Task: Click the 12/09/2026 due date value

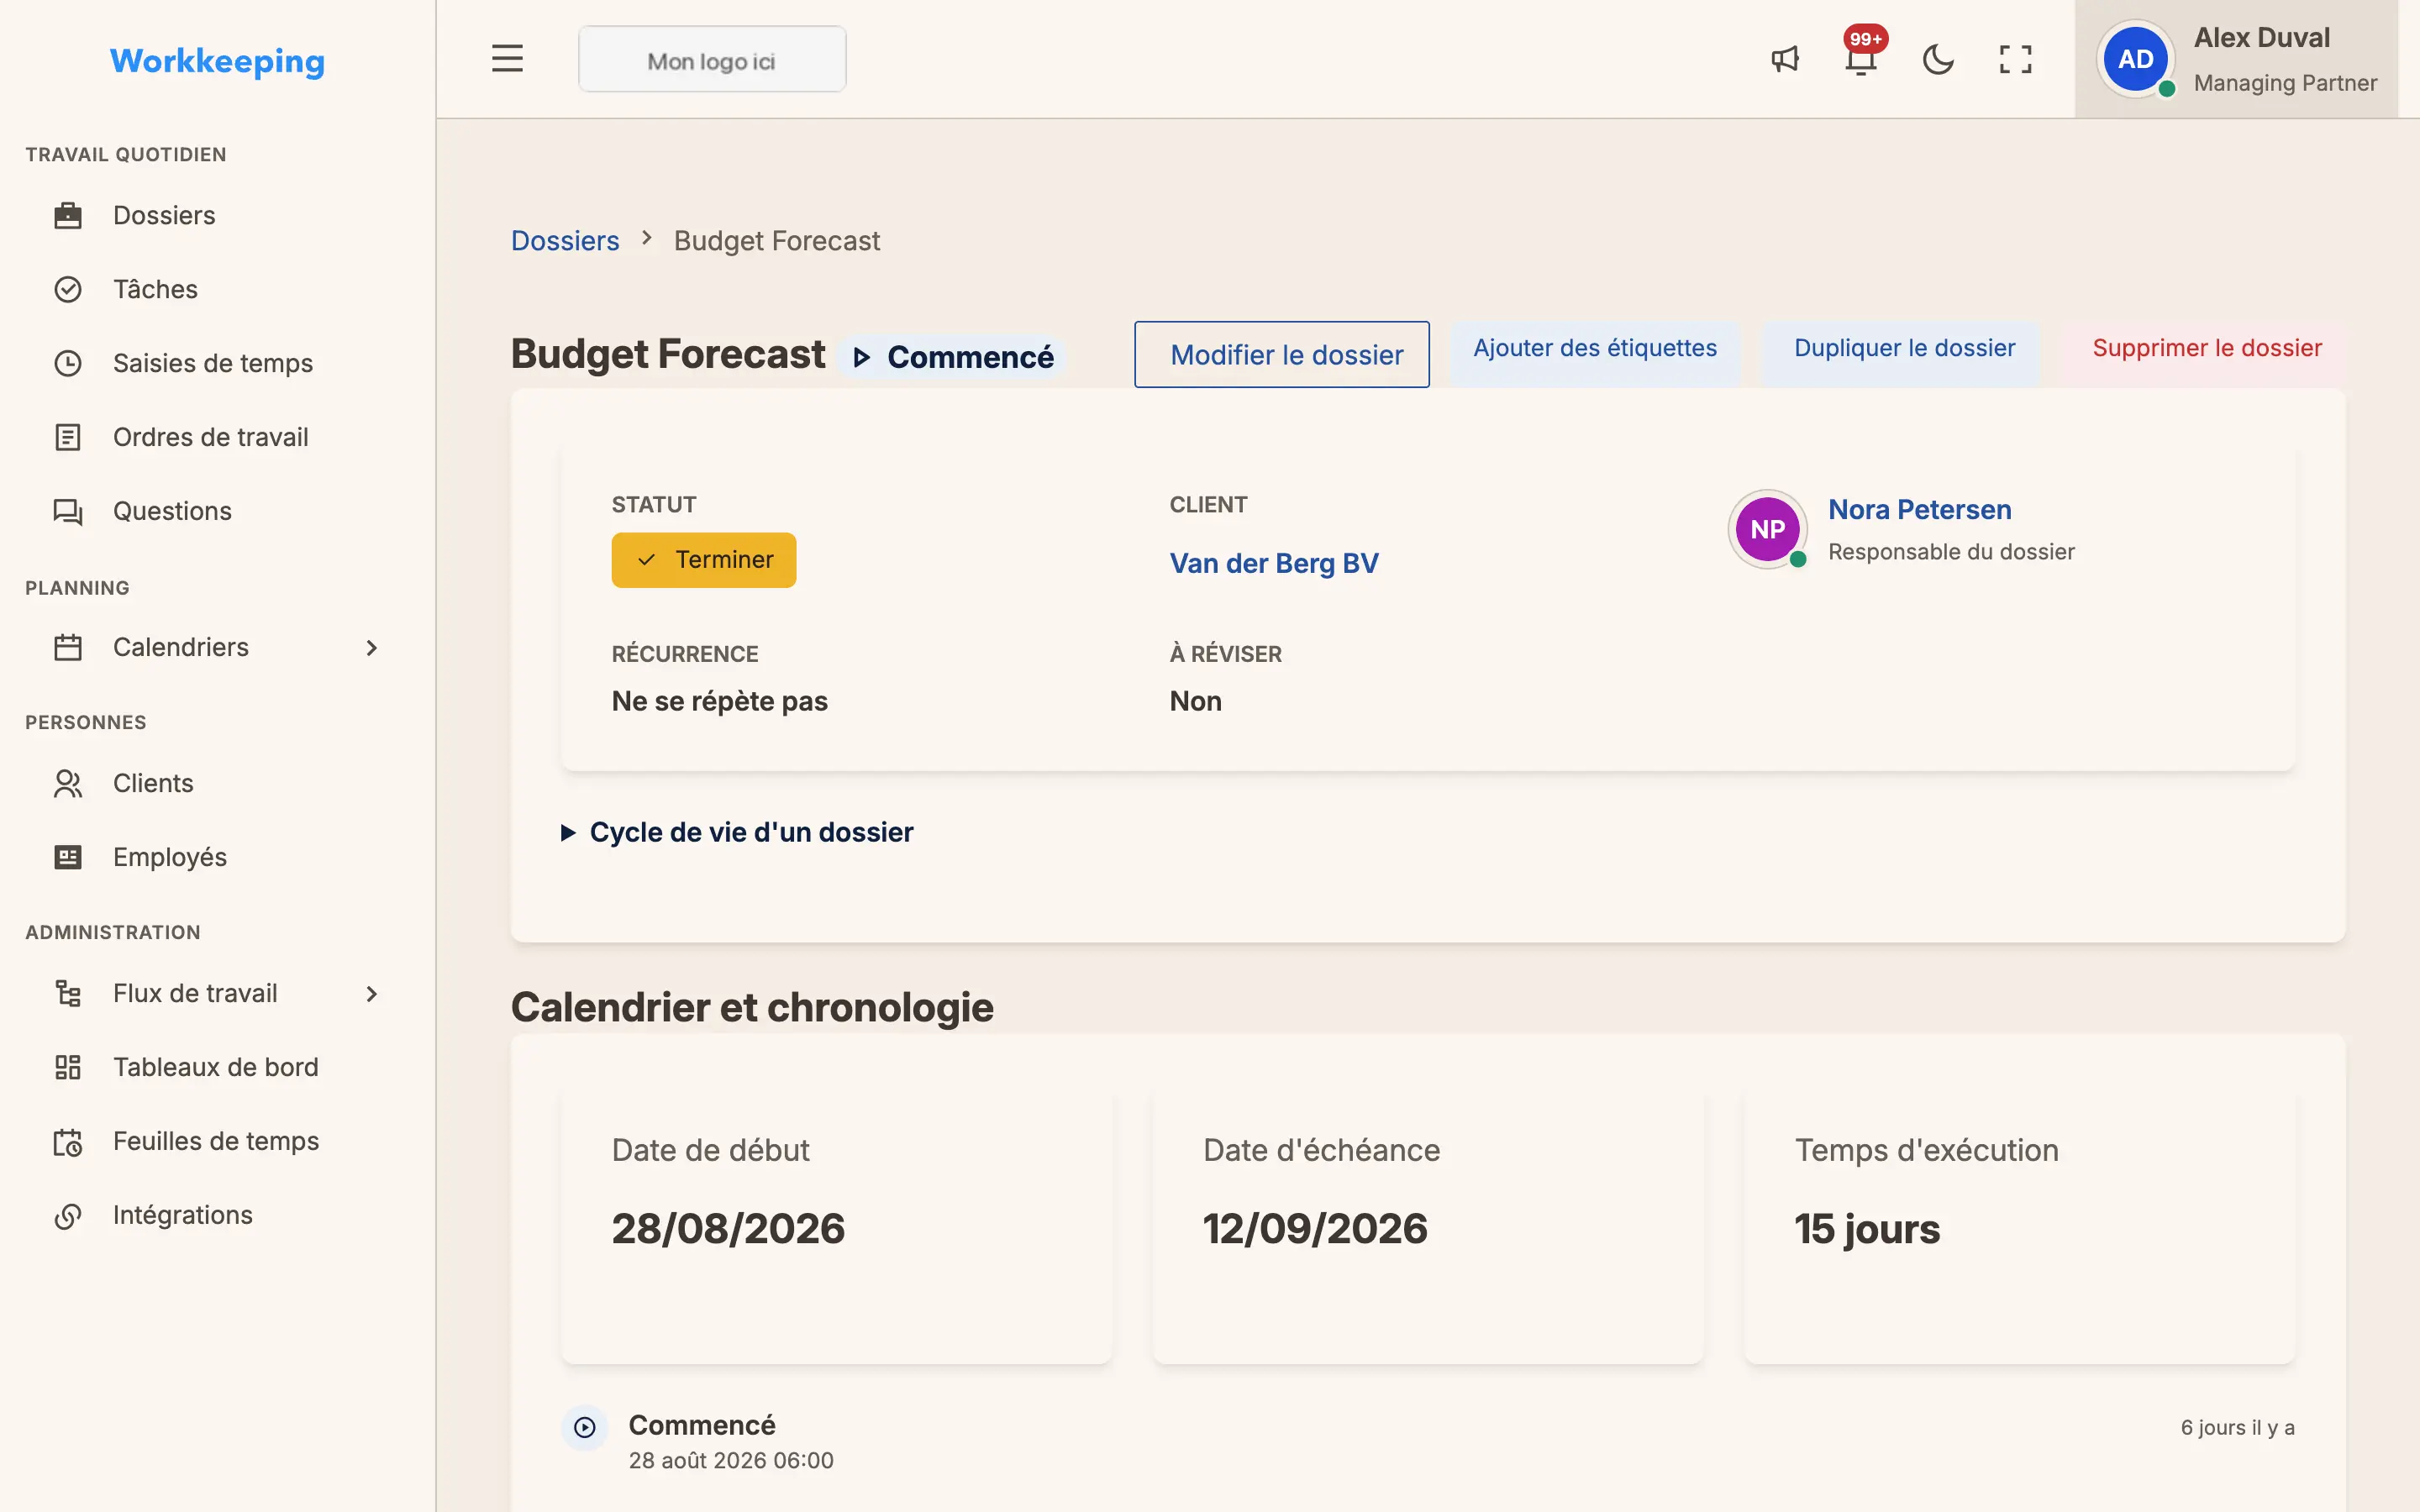Action: click(x=1315, y=1228)
